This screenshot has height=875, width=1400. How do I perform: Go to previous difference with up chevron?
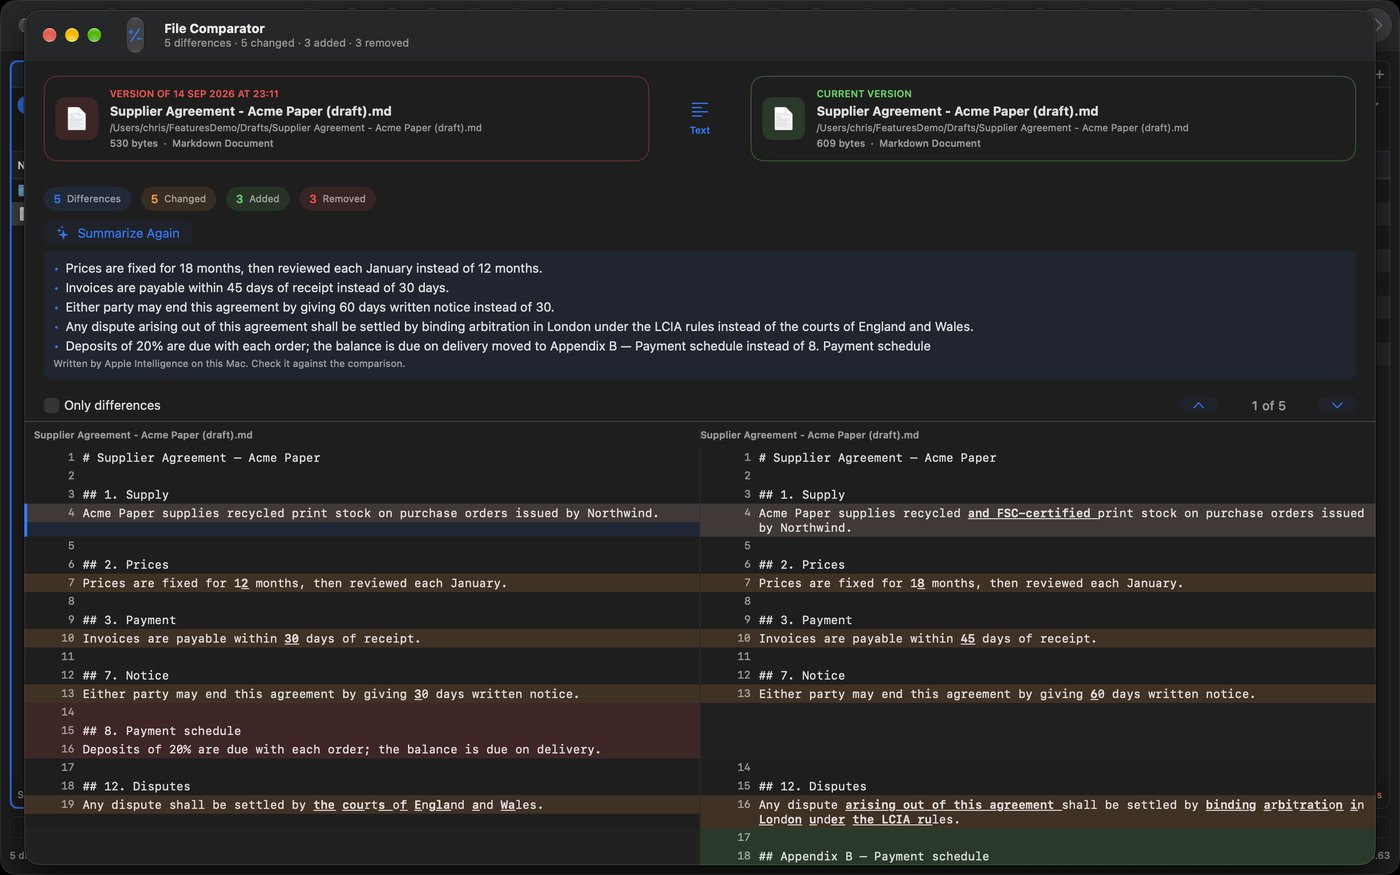click(x=1198, y=405)
